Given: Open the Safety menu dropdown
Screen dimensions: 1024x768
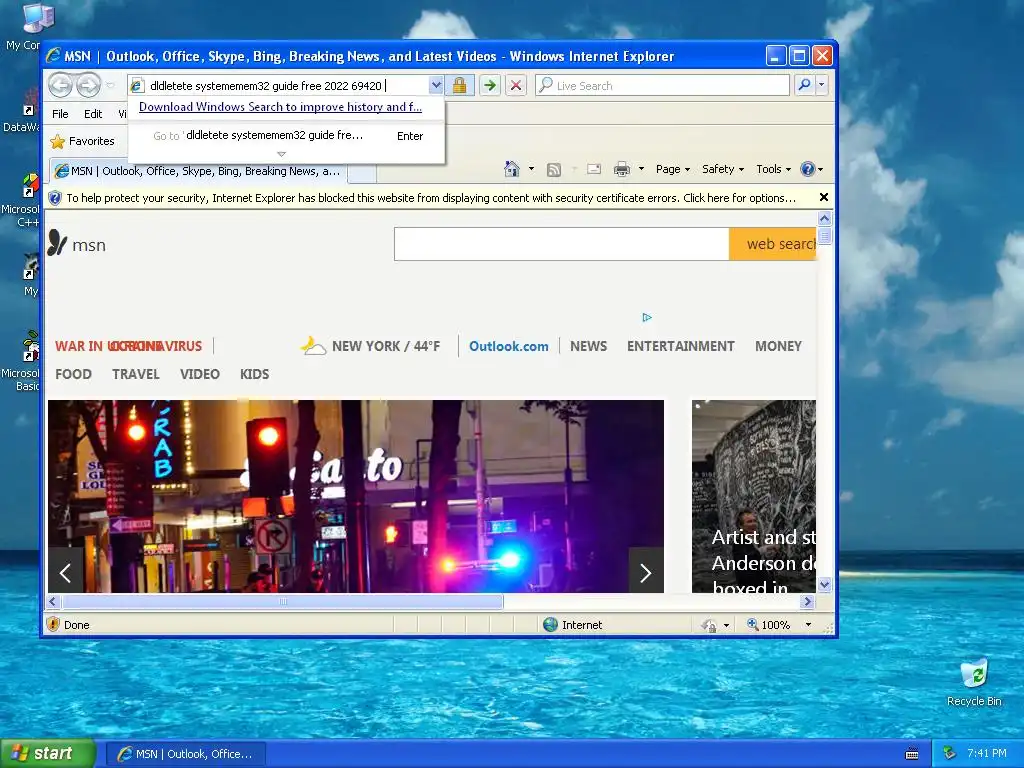Looking at the screenshot, I should [x=723, y=169].
